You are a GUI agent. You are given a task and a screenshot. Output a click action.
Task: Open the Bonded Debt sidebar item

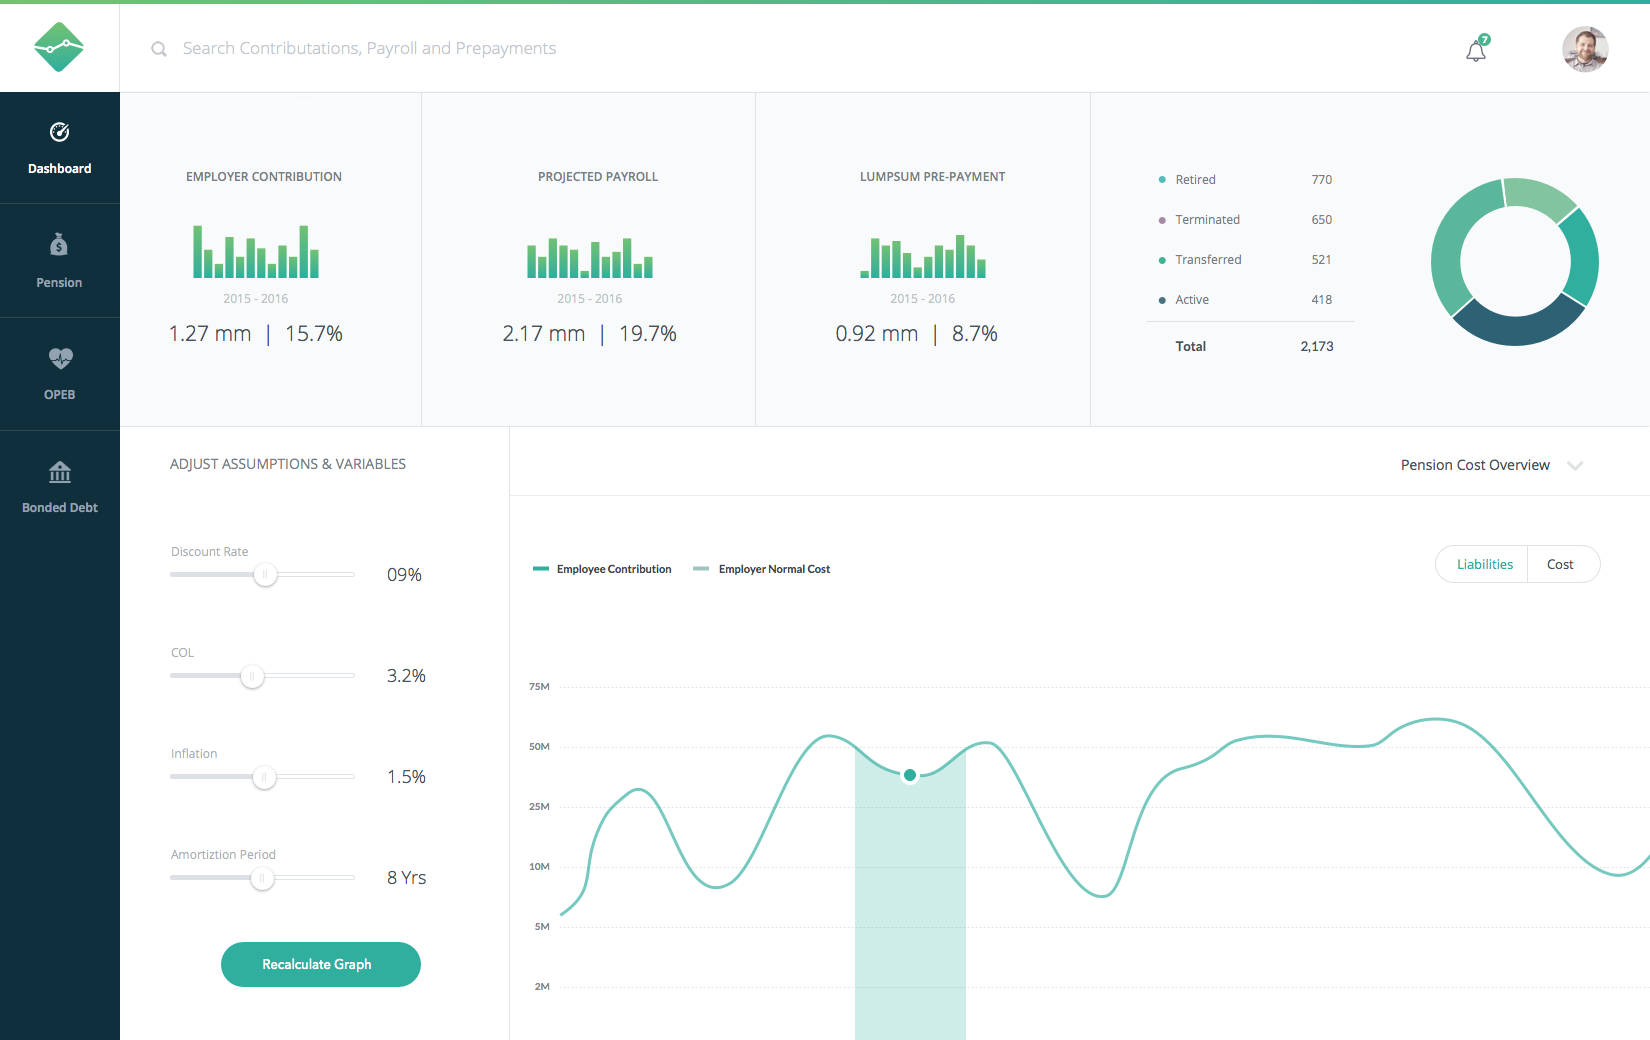click(60, 487)
